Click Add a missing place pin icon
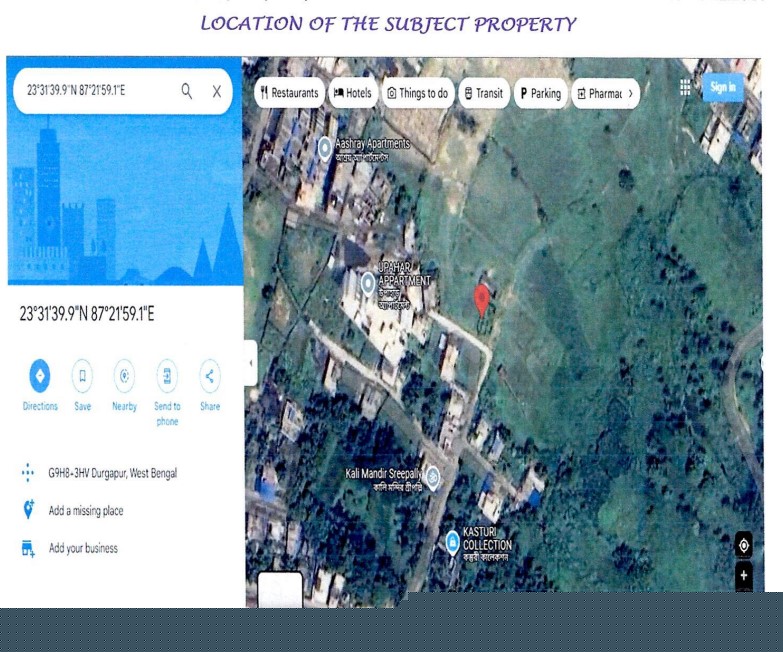 coord(28,510)
